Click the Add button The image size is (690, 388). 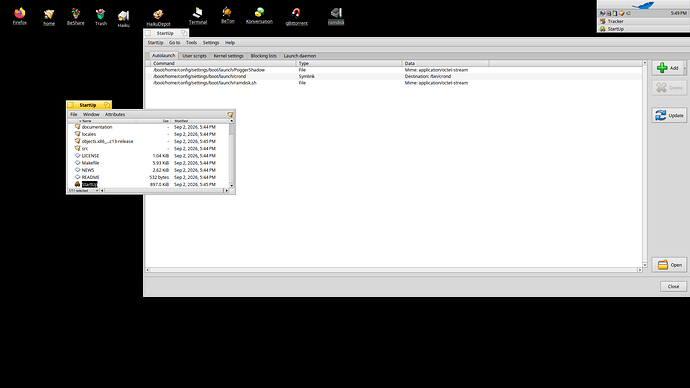668,68
